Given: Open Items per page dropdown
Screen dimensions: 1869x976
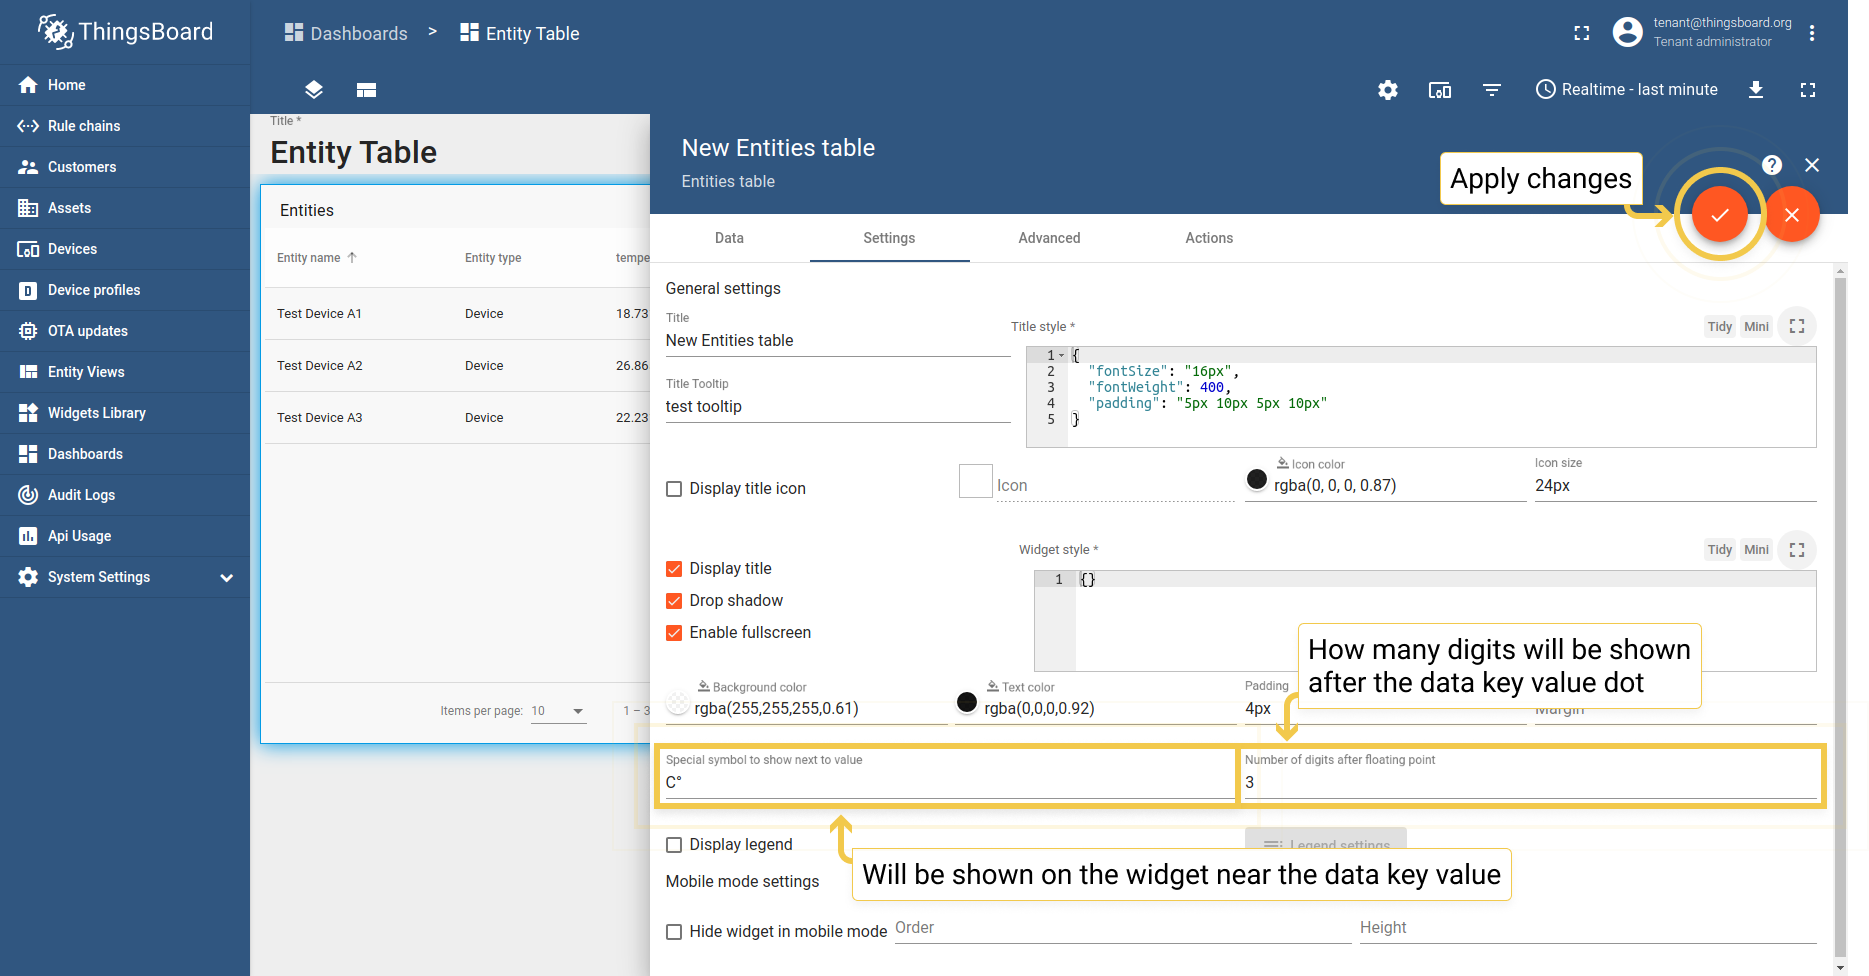Looking at the screenshot, I should click(x=558, y=711).
